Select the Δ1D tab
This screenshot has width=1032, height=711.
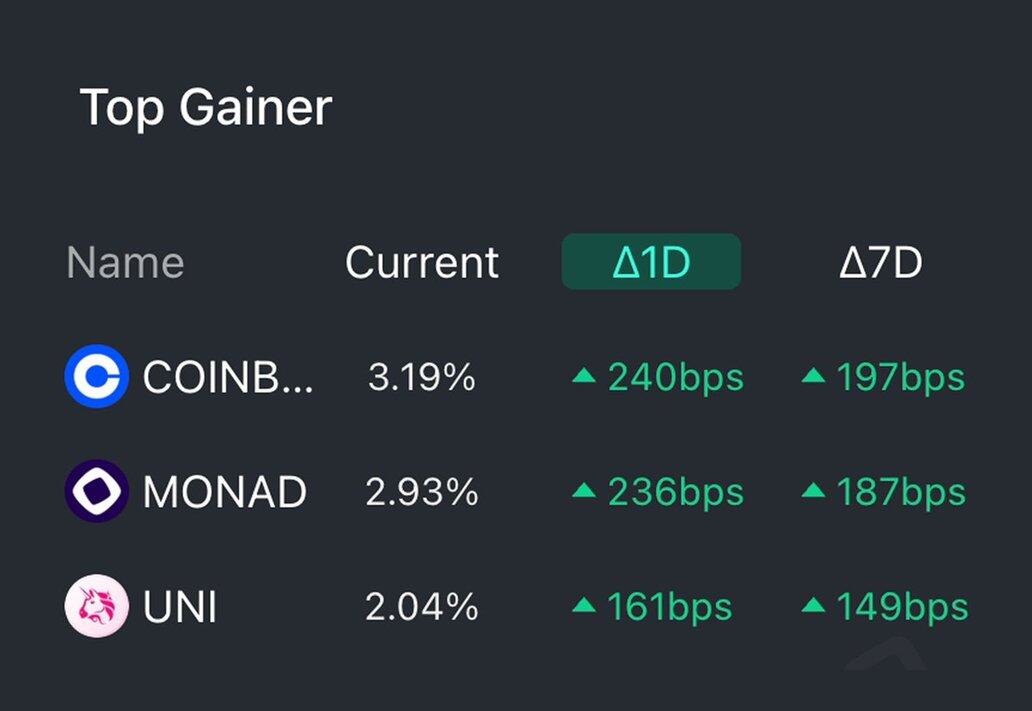tap(651, 262)
